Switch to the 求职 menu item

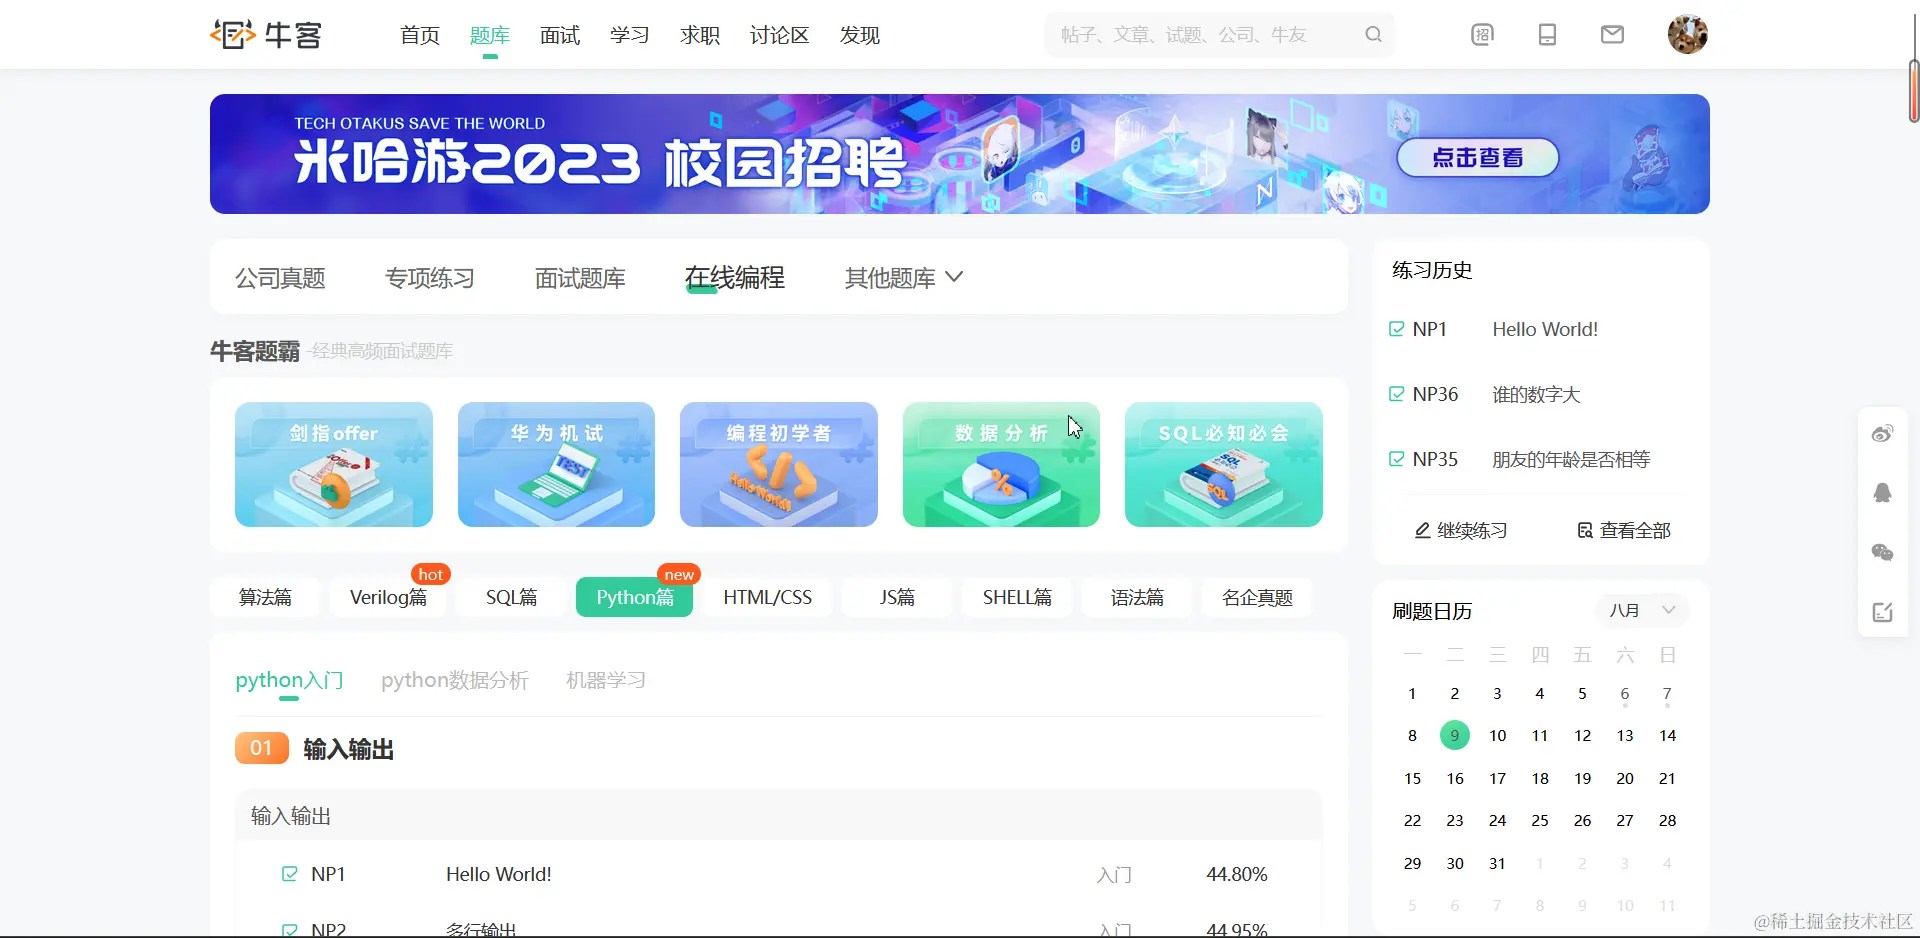(x=699, y=35)
